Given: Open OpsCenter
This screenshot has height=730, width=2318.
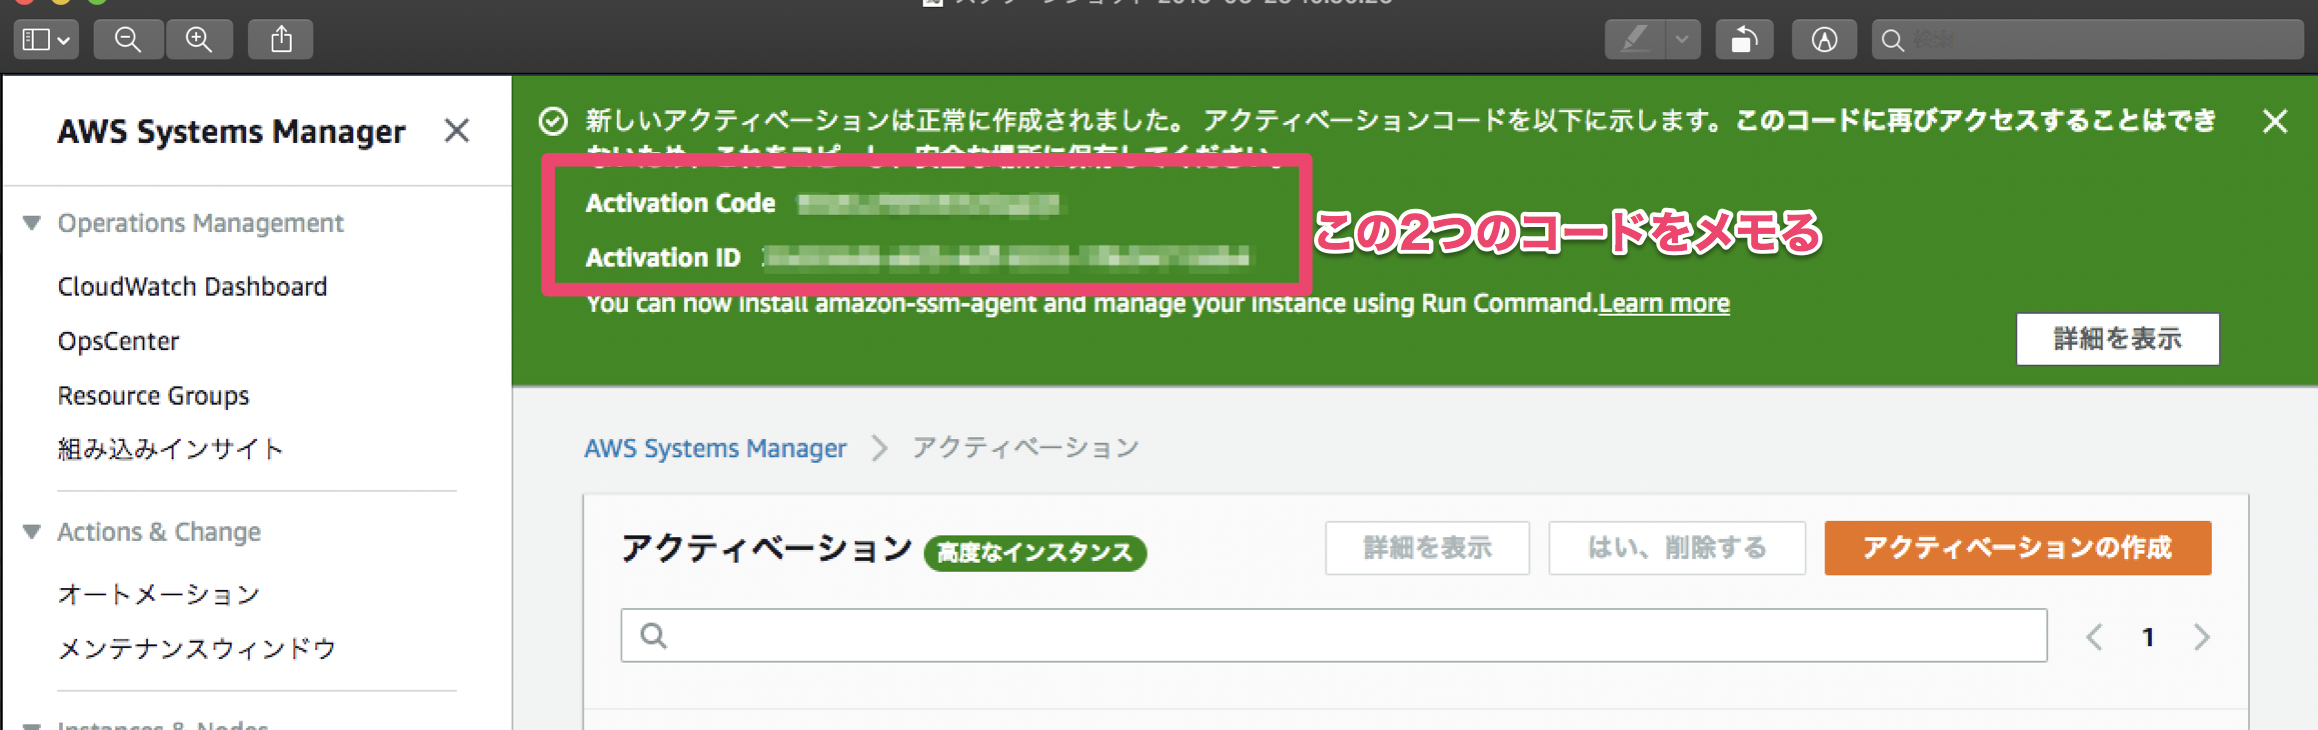Looking at the screenshot, I should pyautogui.click(x=118, y=341).
